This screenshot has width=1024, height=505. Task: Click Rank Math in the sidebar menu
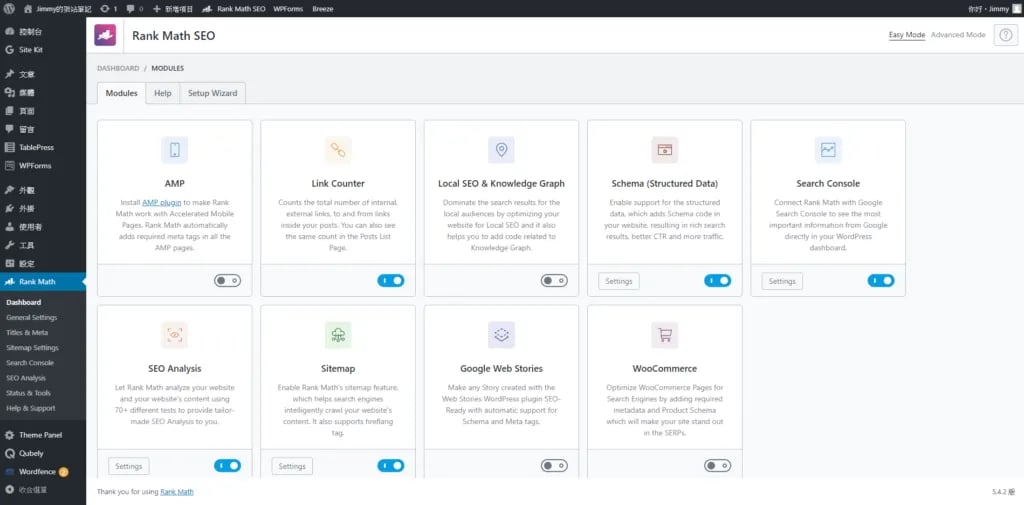click(x=42, y=282)
